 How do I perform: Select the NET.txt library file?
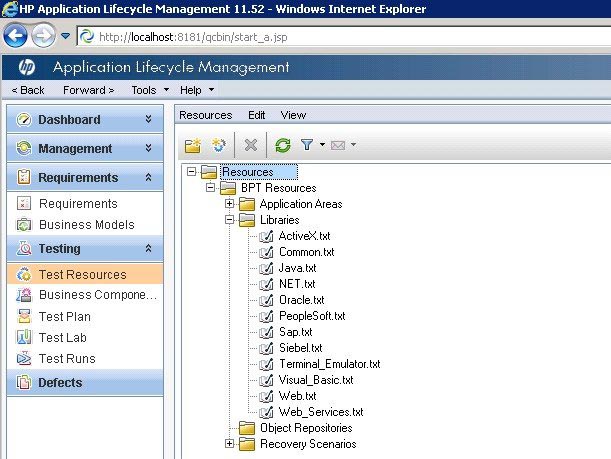pyautogui.click(x=297, y=284)
